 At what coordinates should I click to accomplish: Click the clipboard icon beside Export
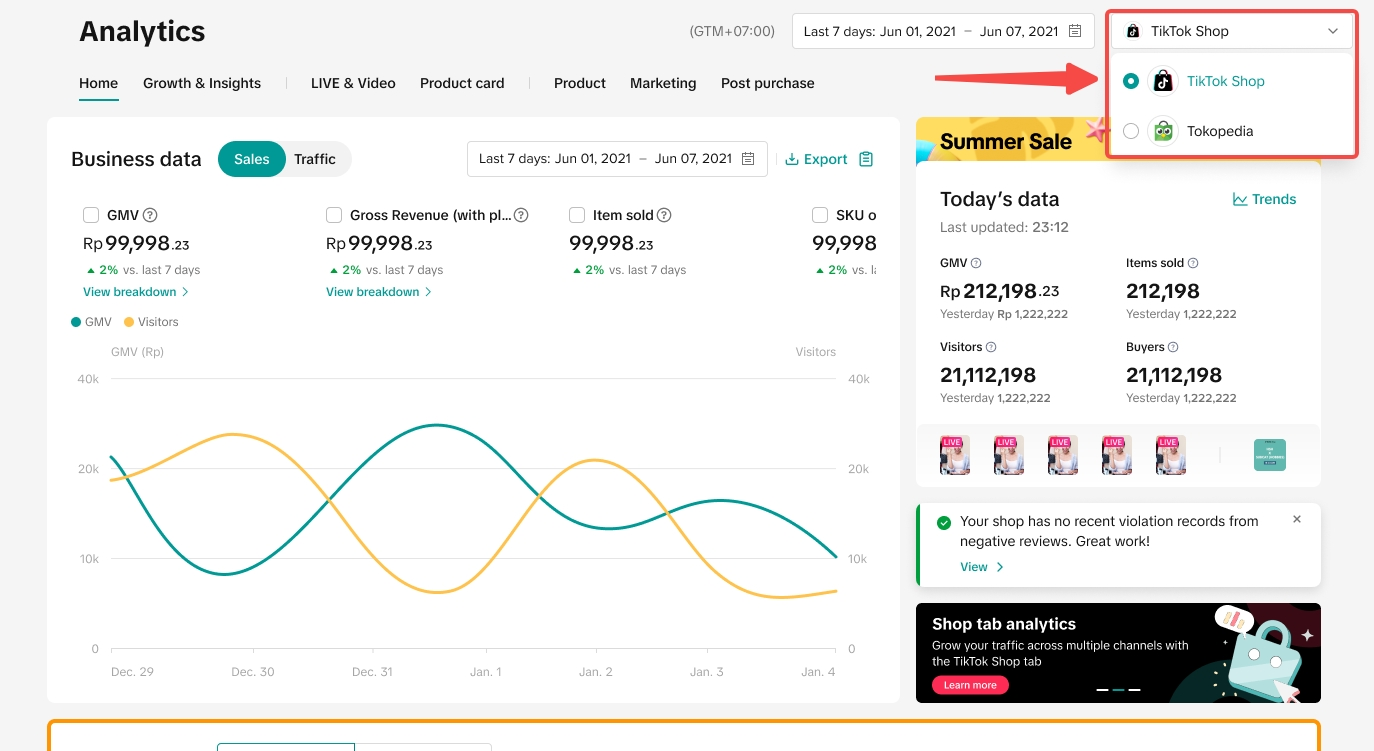tap(866, 159)
